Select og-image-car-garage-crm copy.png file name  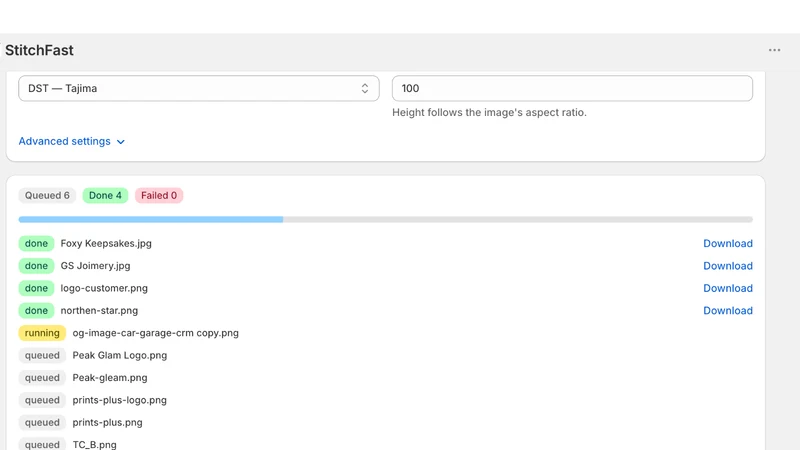click(156, 333)
